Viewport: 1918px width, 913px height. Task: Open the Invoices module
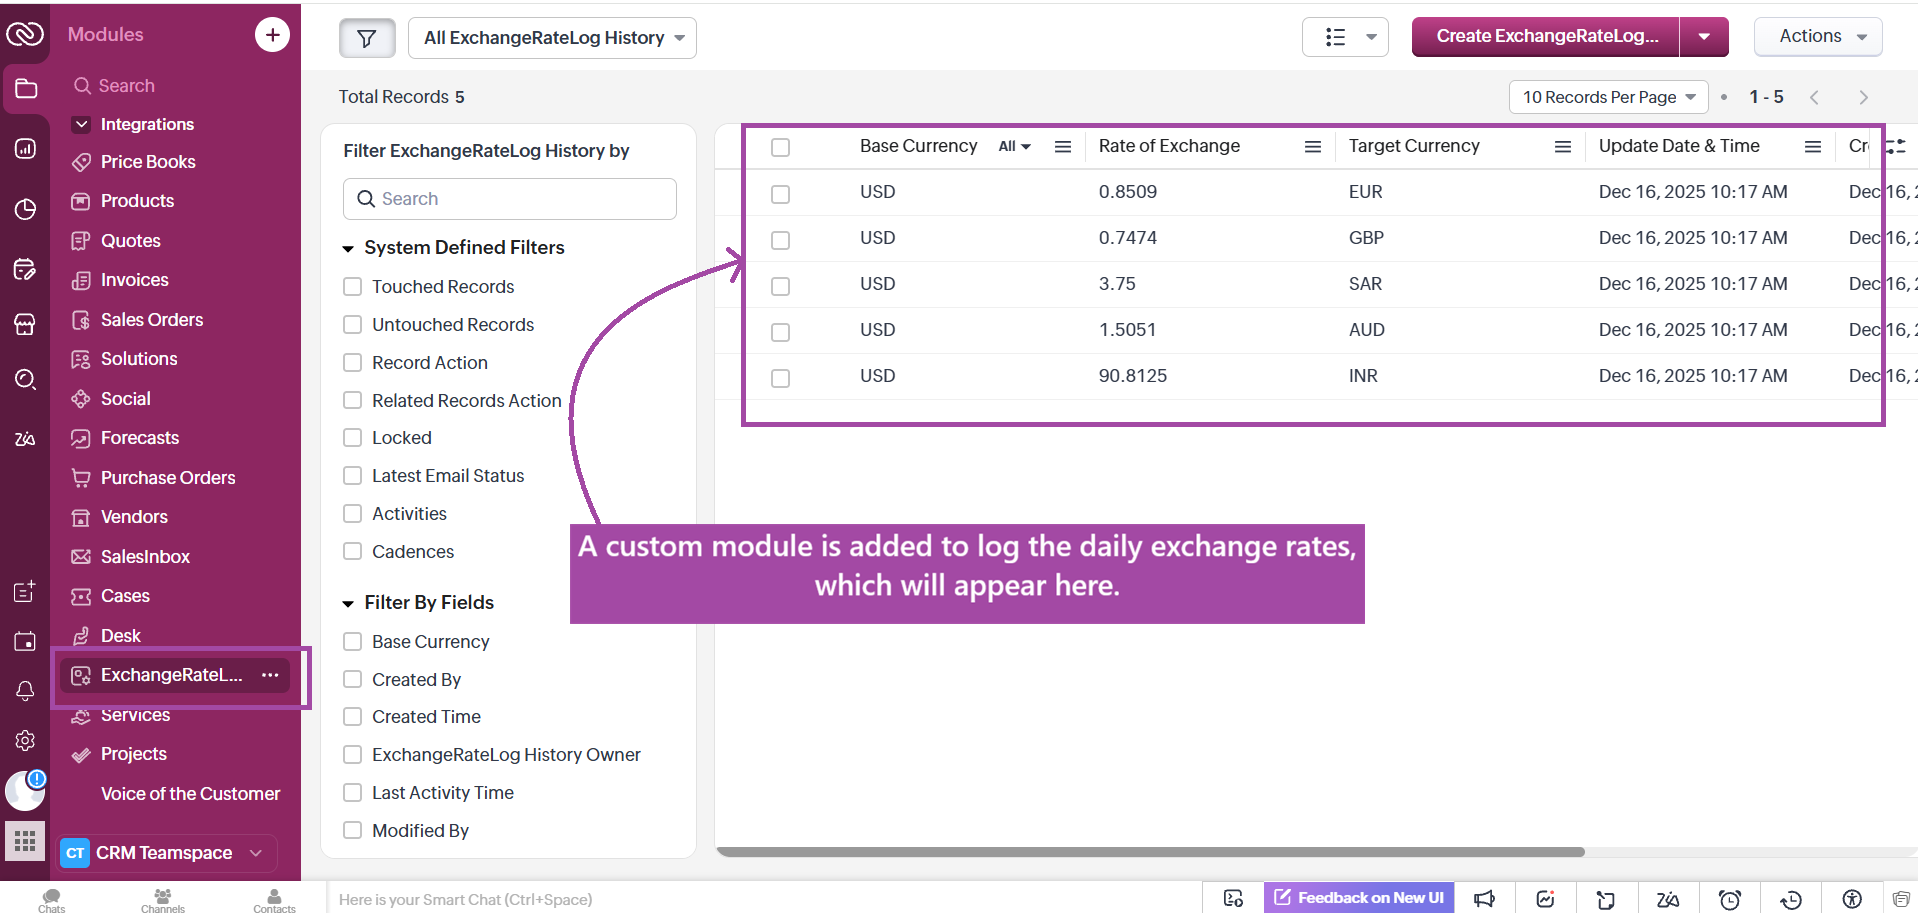pyautogui.click(x=134, y=280)
